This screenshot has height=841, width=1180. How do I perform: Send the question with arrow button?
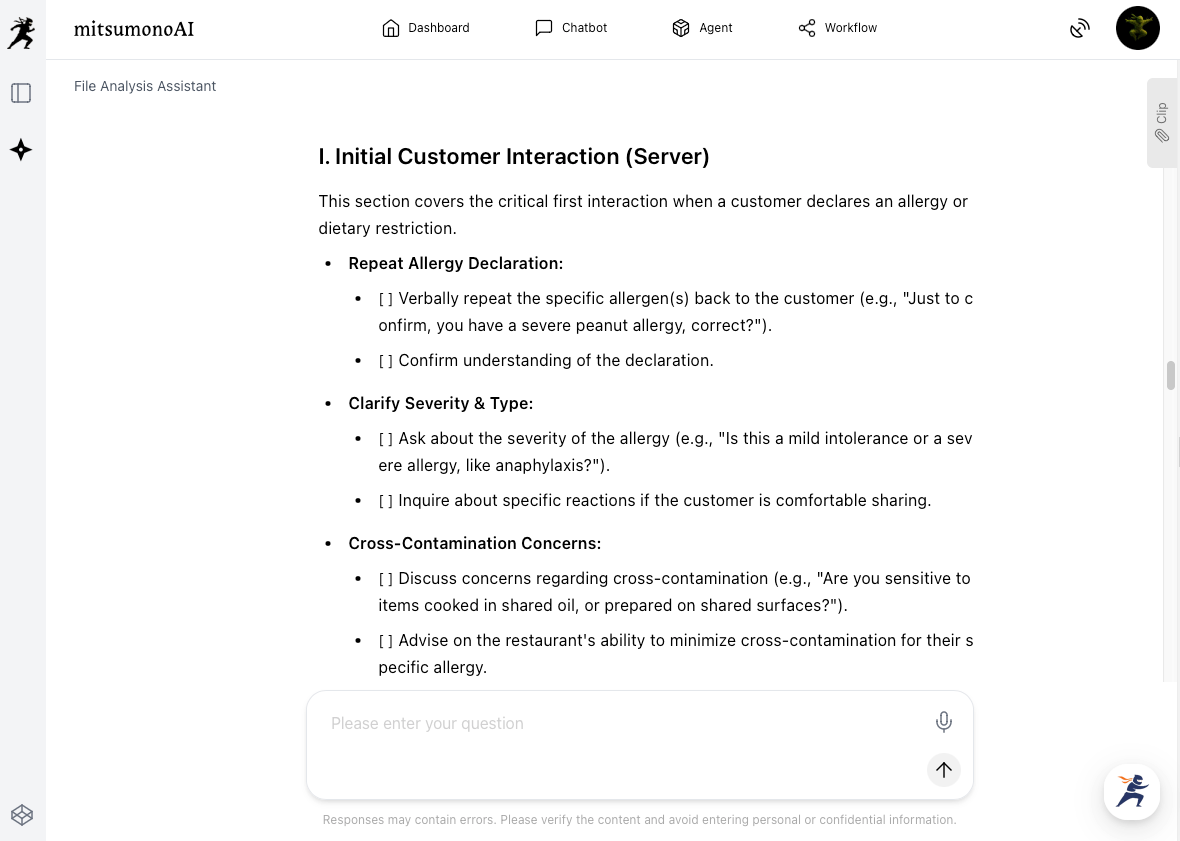pos(943,770)
